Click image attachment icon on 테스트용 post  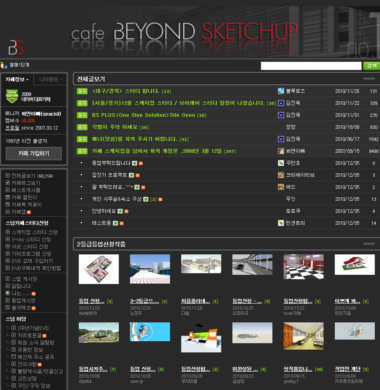(115, 223)
